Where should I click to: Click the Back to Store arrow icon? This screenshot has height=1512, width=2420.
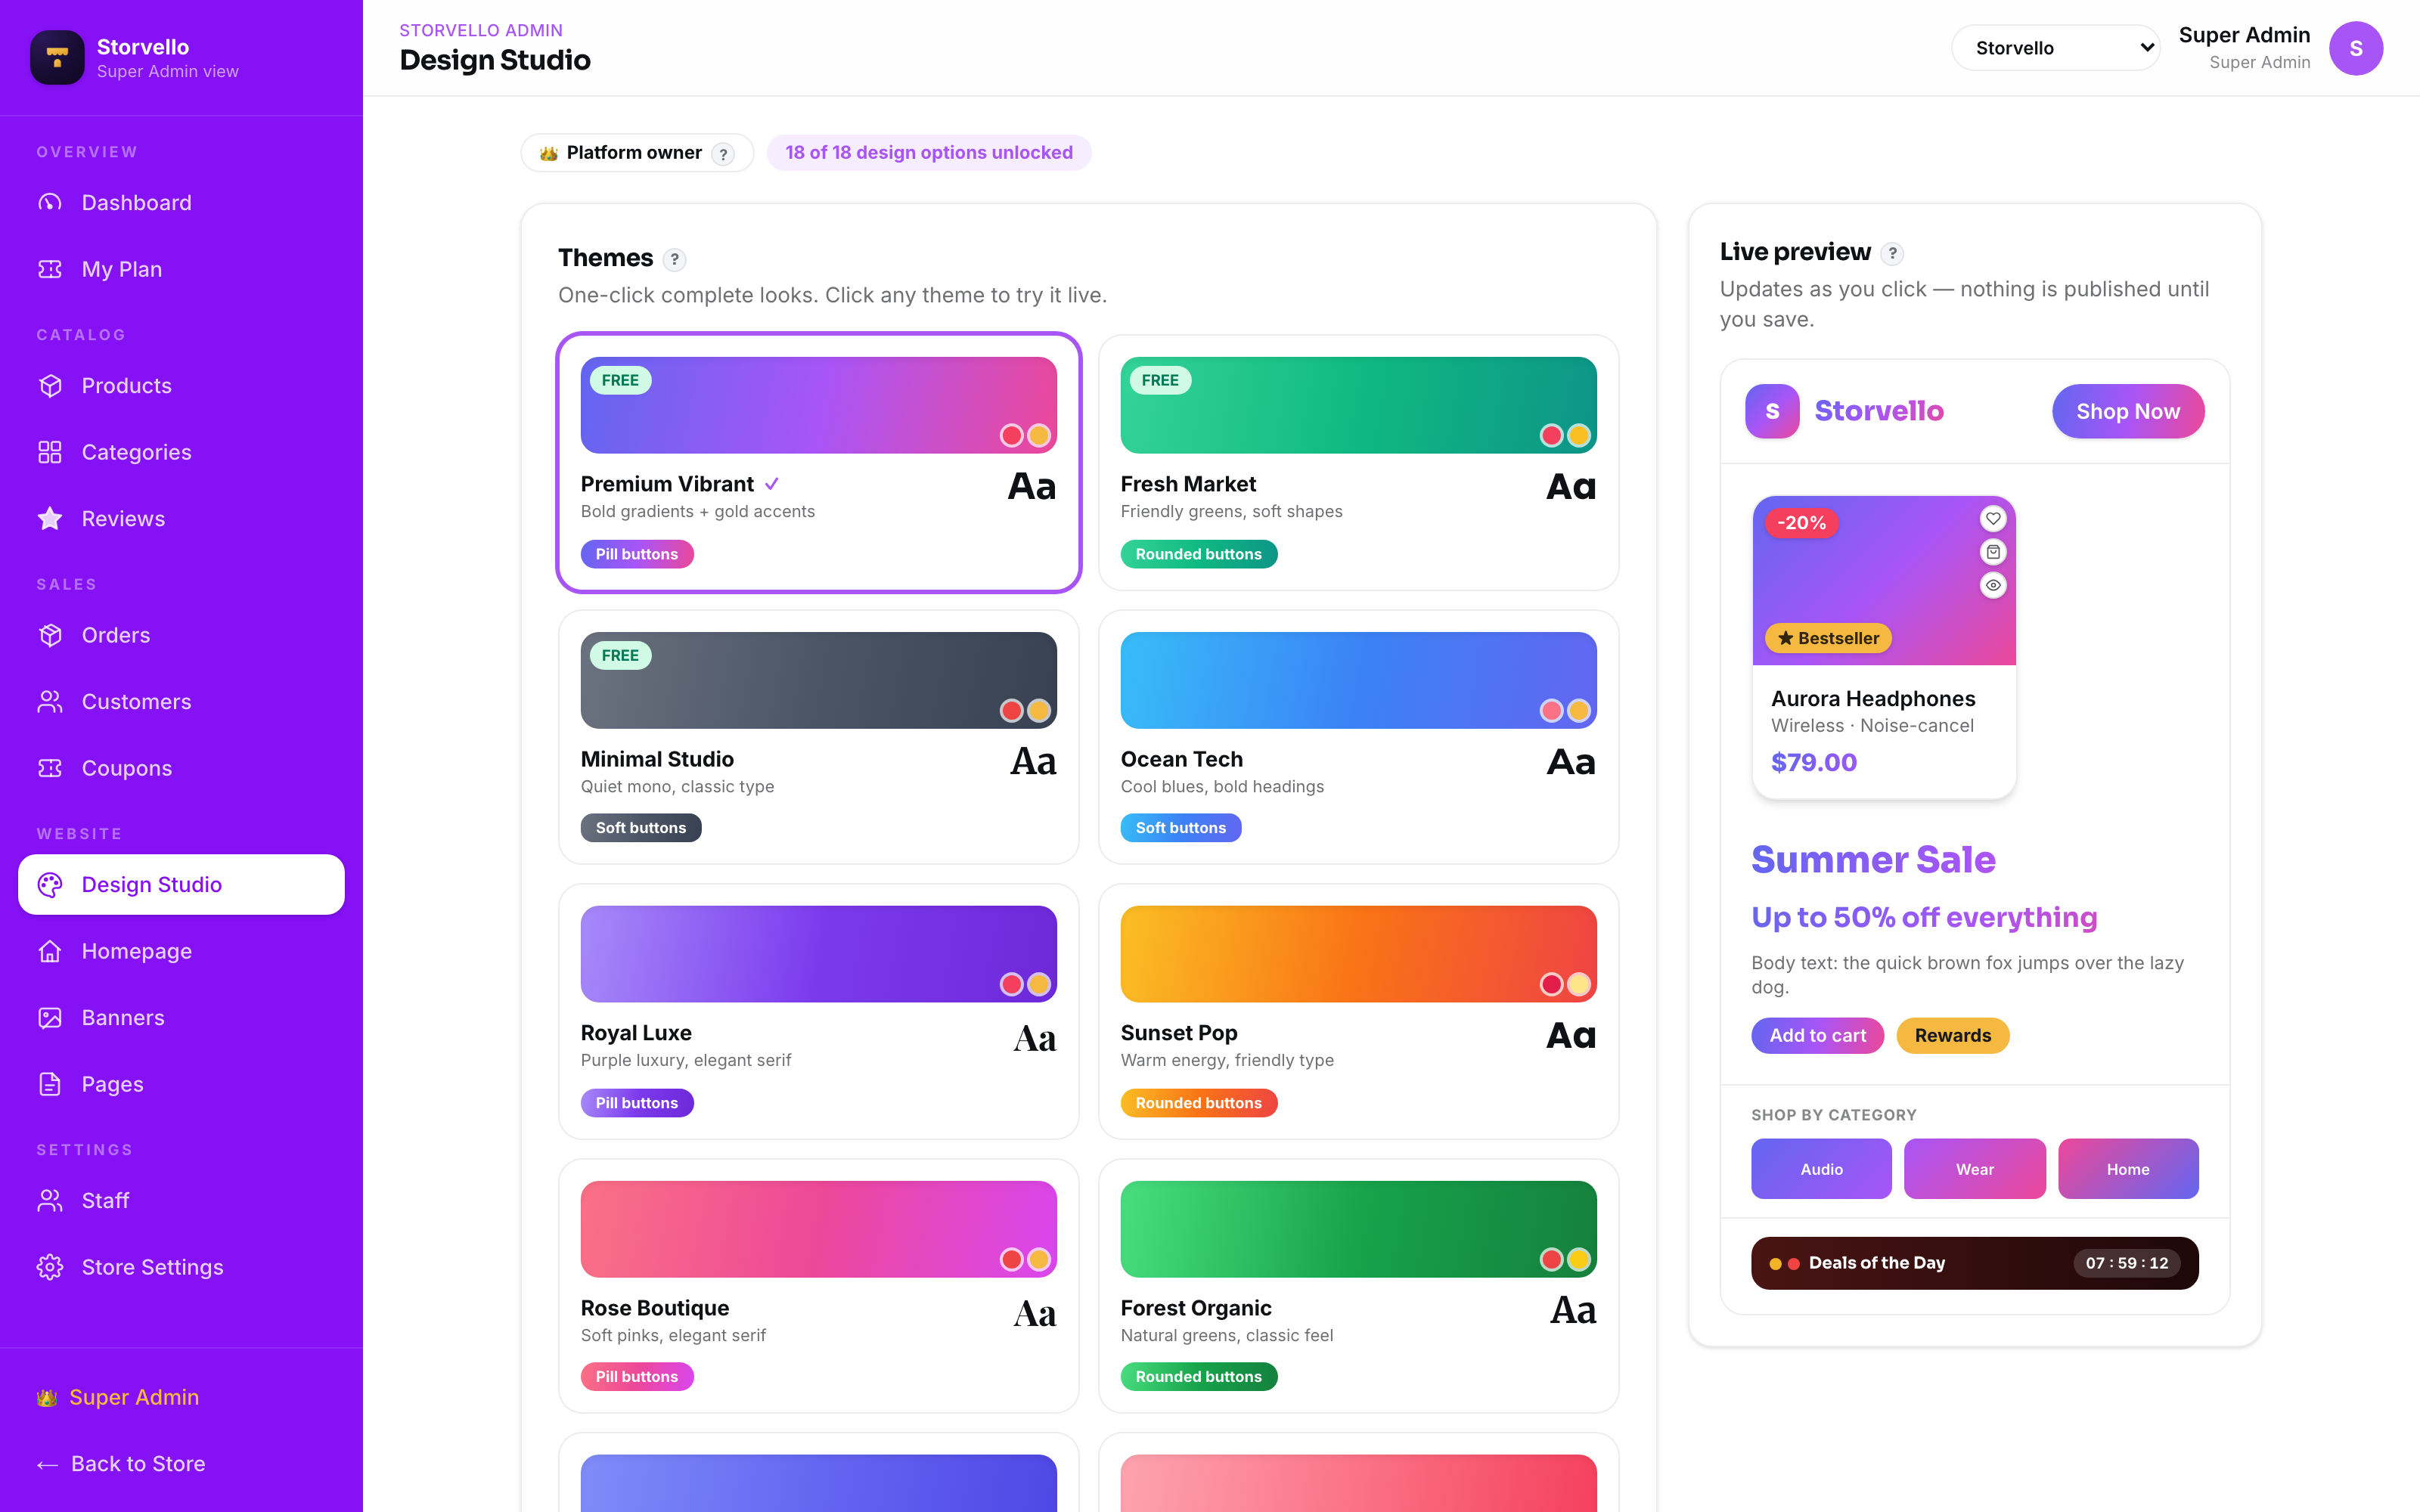tap(47, 1465)
